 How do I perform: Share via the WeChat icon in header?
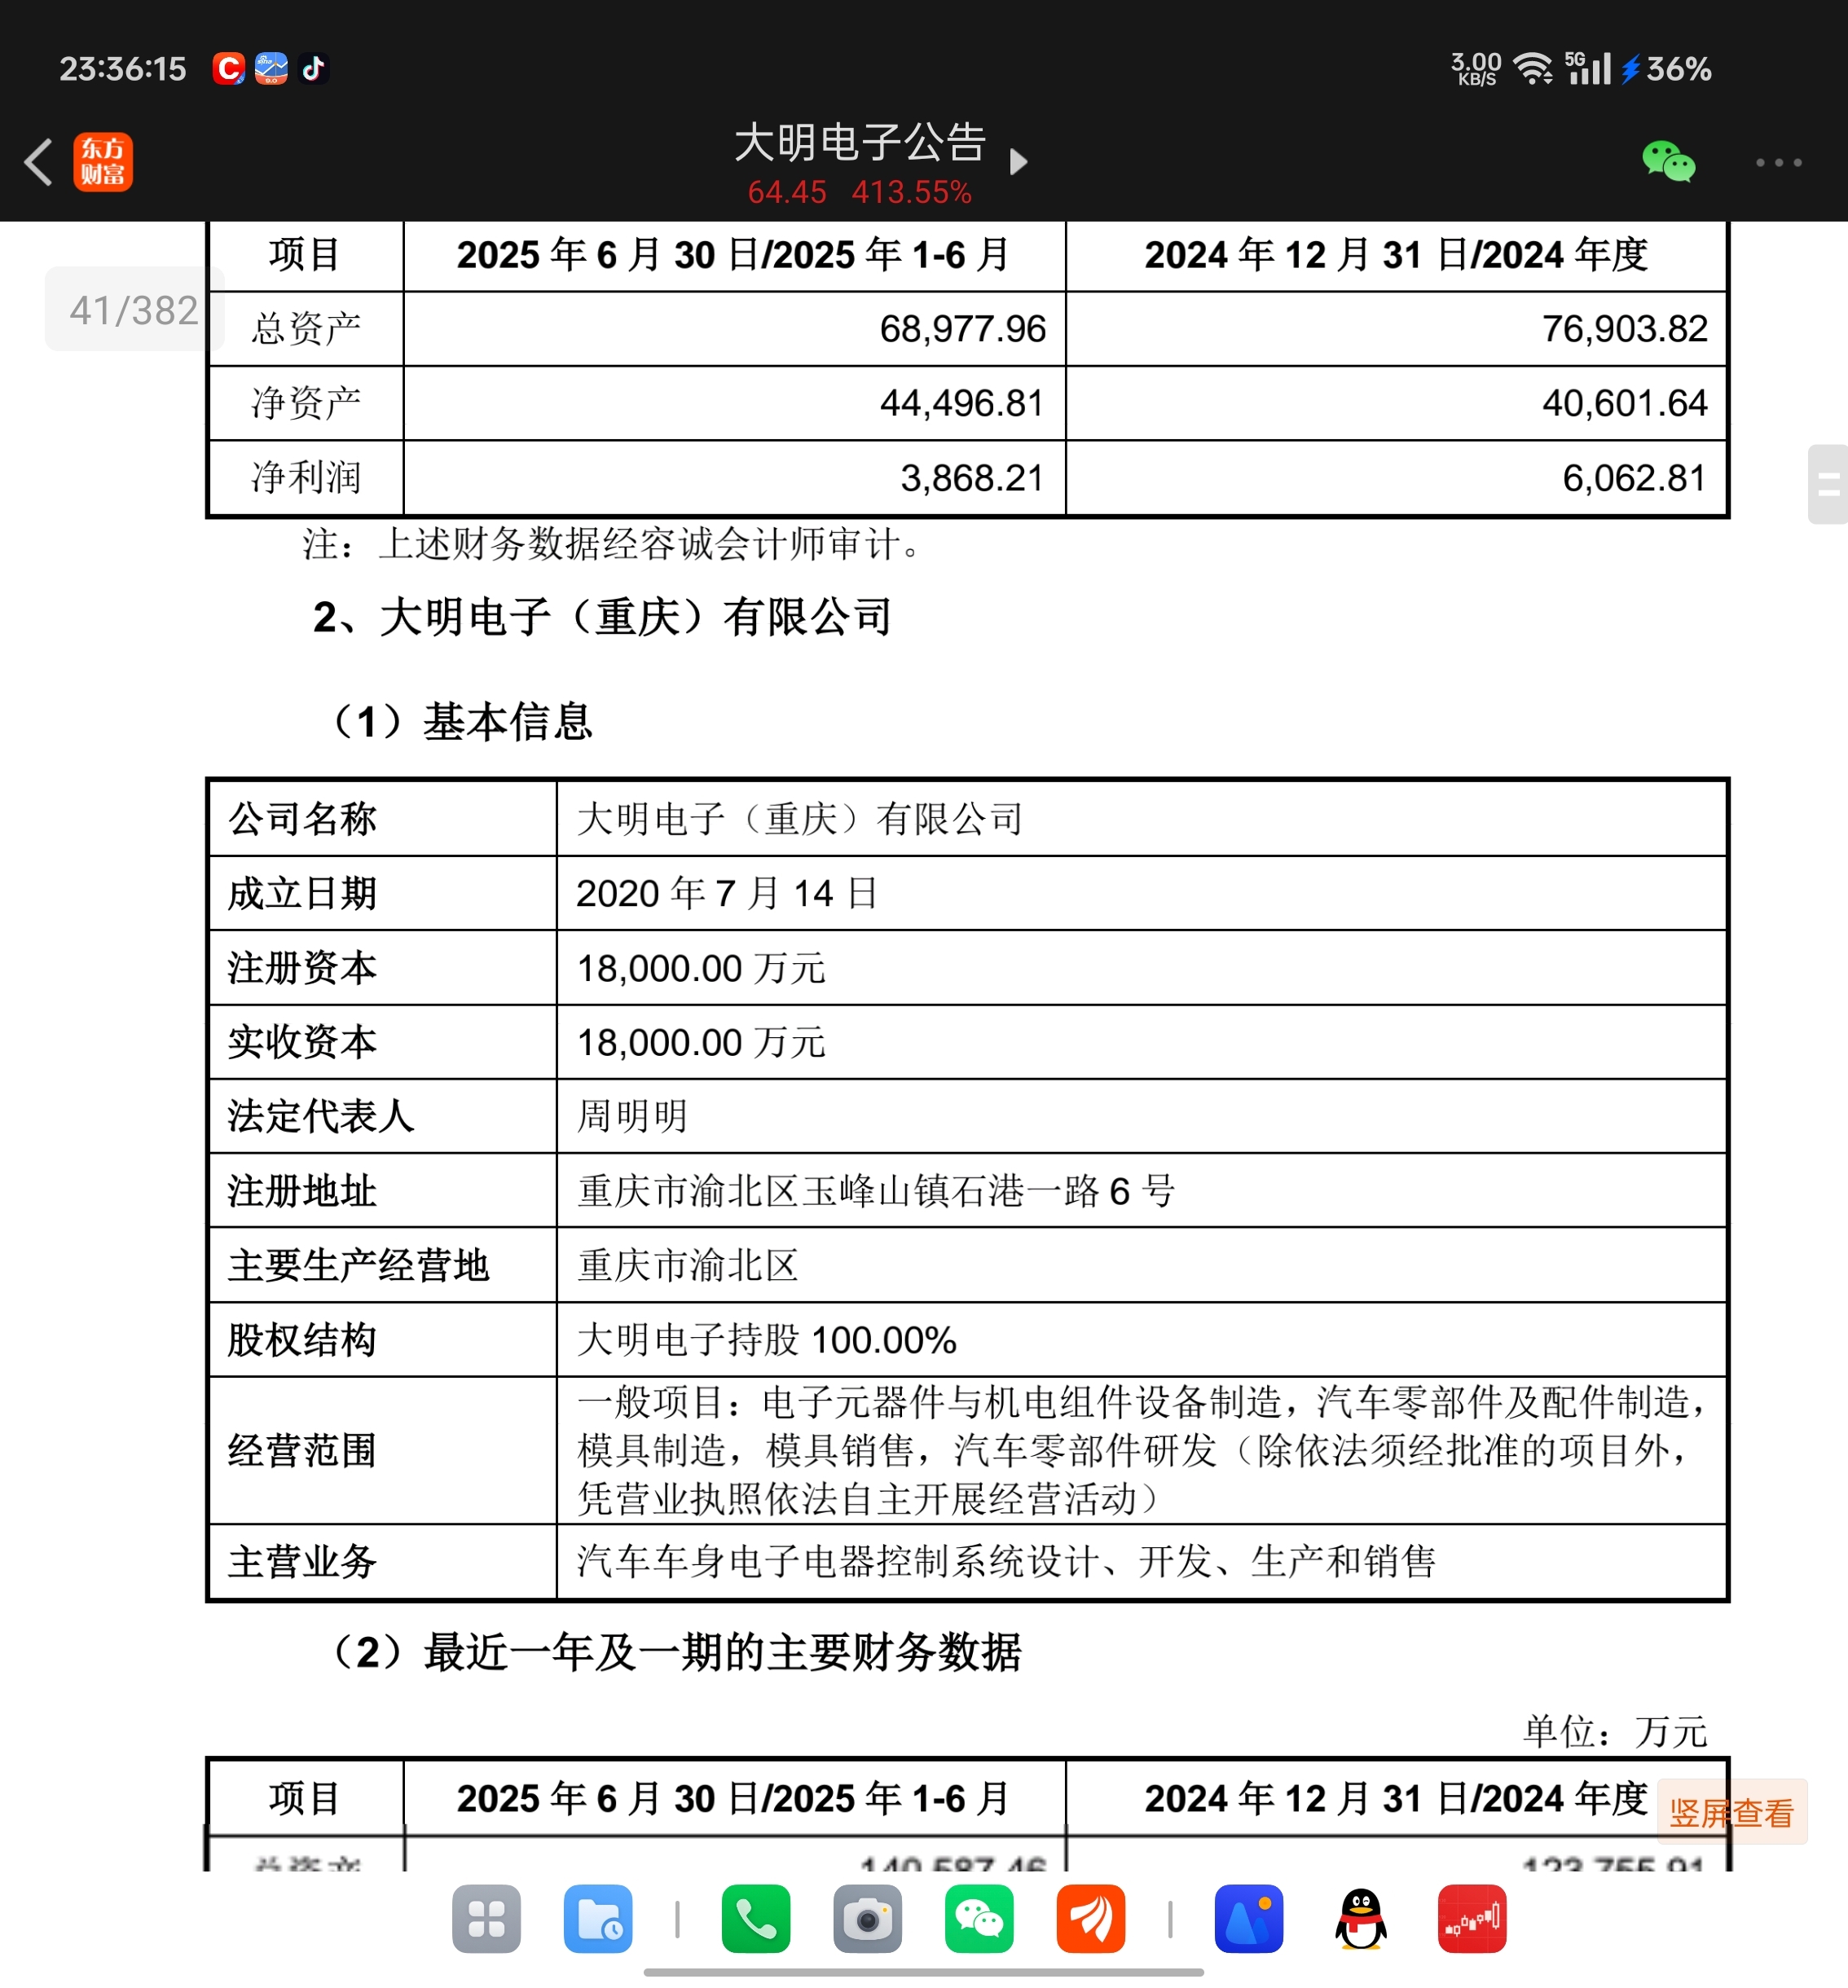coord(1668,162)
